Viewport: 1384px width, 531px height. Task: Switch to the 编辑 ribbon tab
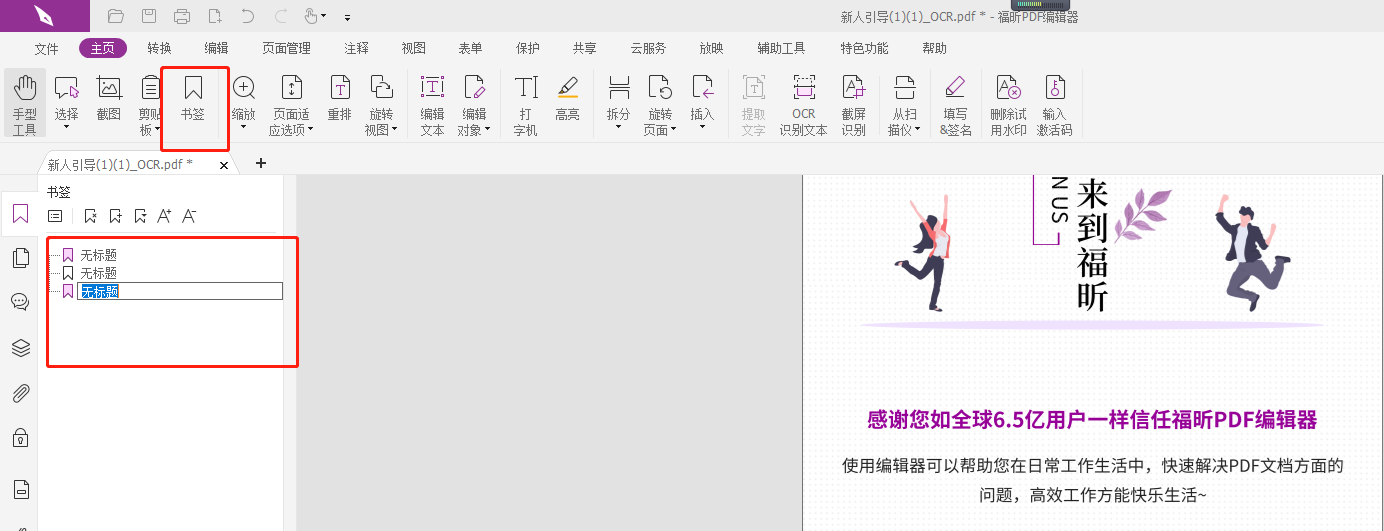click(216, 48)
